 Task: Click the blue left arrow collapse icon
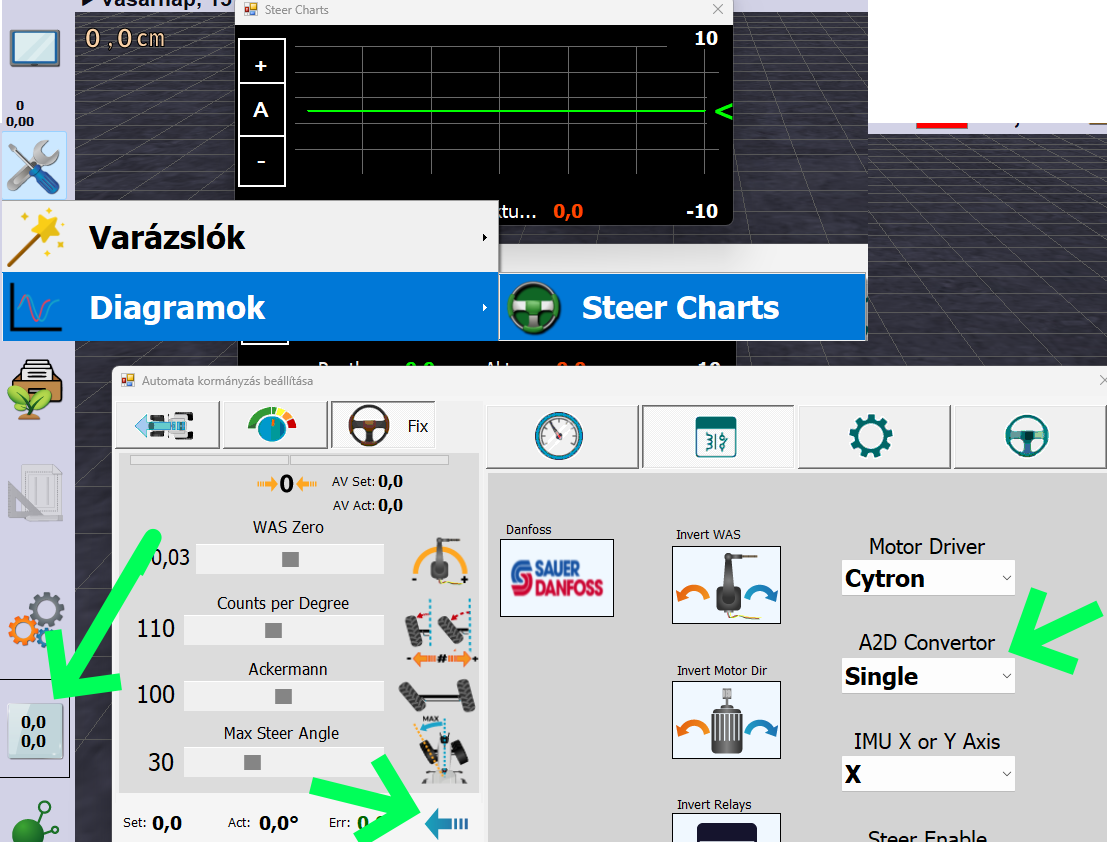446,823
